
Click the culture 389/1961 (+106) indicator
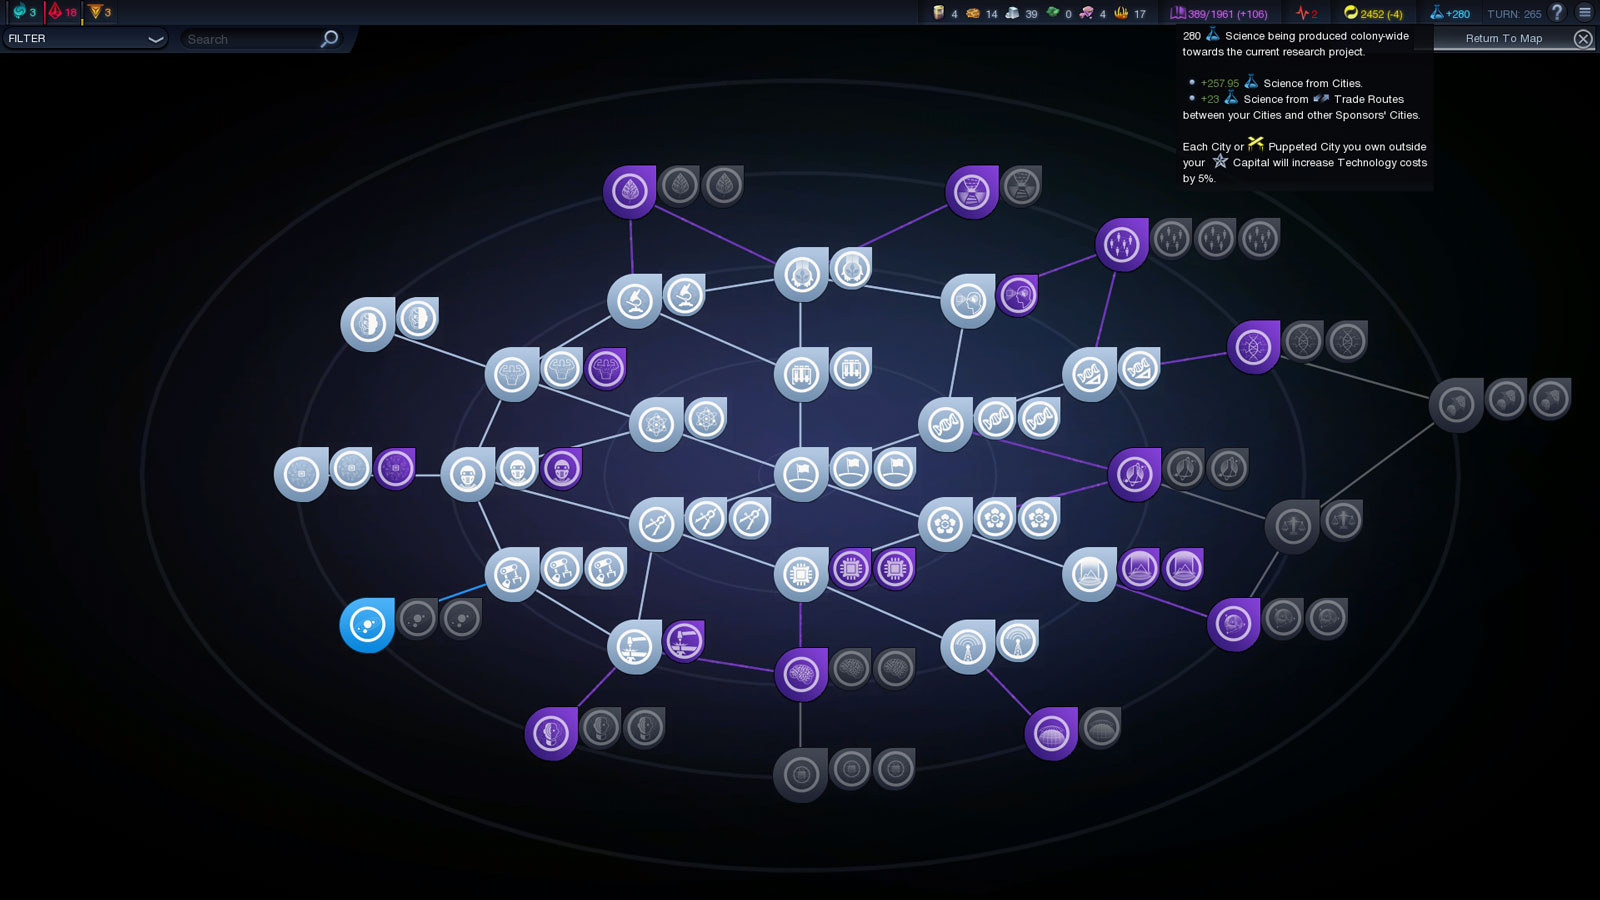point(1219,13)
